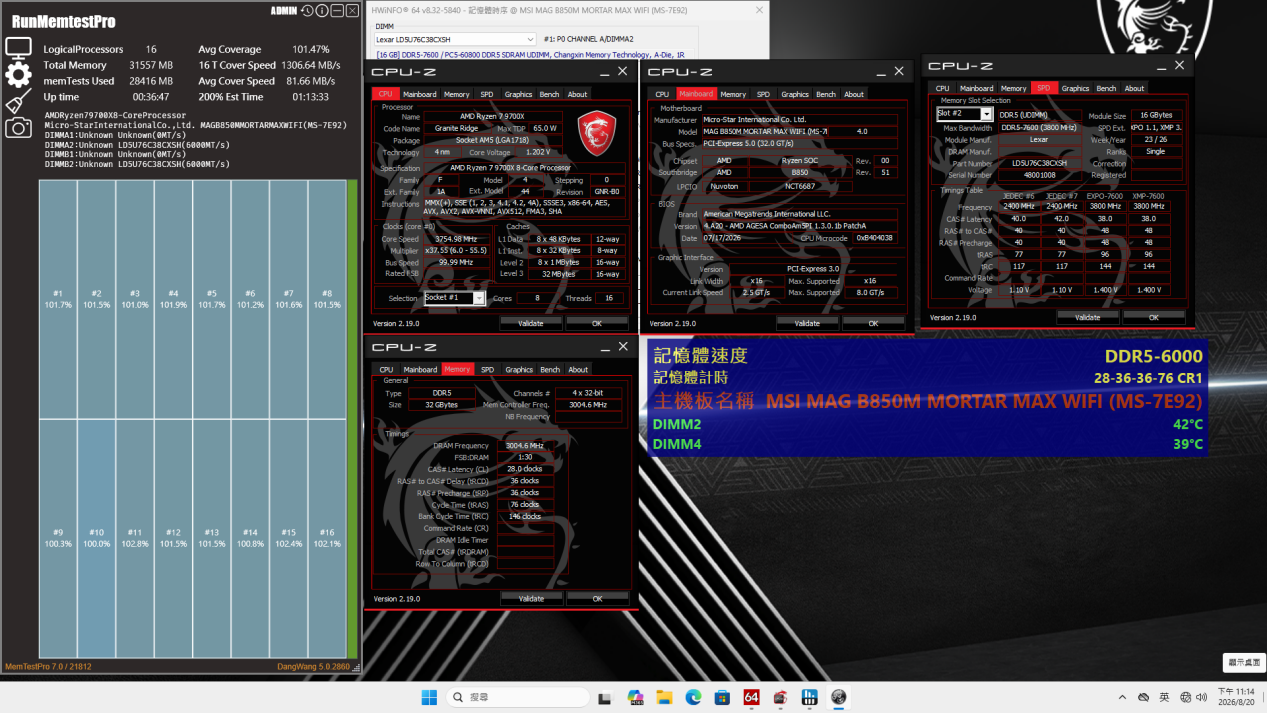Open the red chip app icon on the taskbar
Viewport: 1267px width, 713px height.
780,697
